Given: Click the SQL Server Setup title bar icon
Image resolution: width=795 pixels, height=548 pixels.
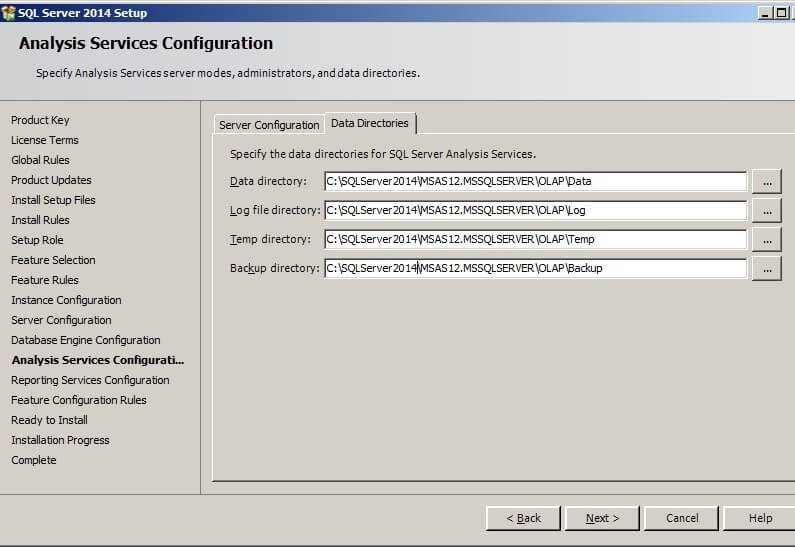Looking at the screenshot, I should (9, 12).
